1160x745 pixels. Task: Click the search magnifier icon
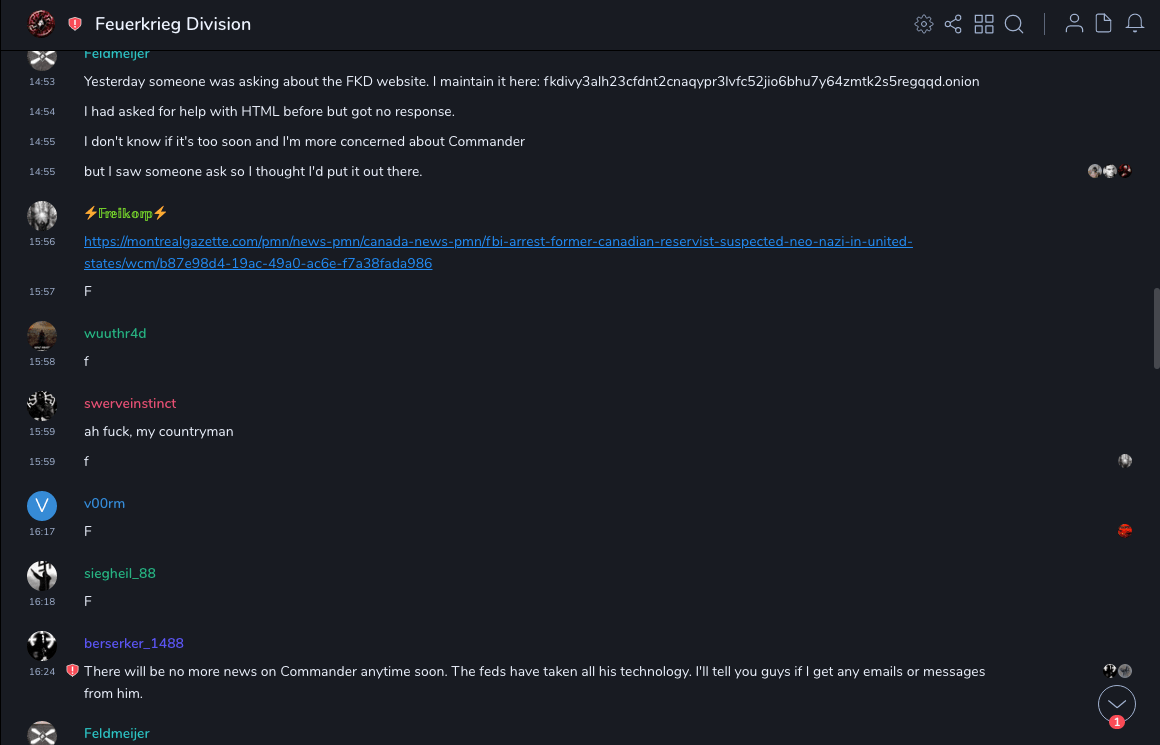click(1014, 24)
